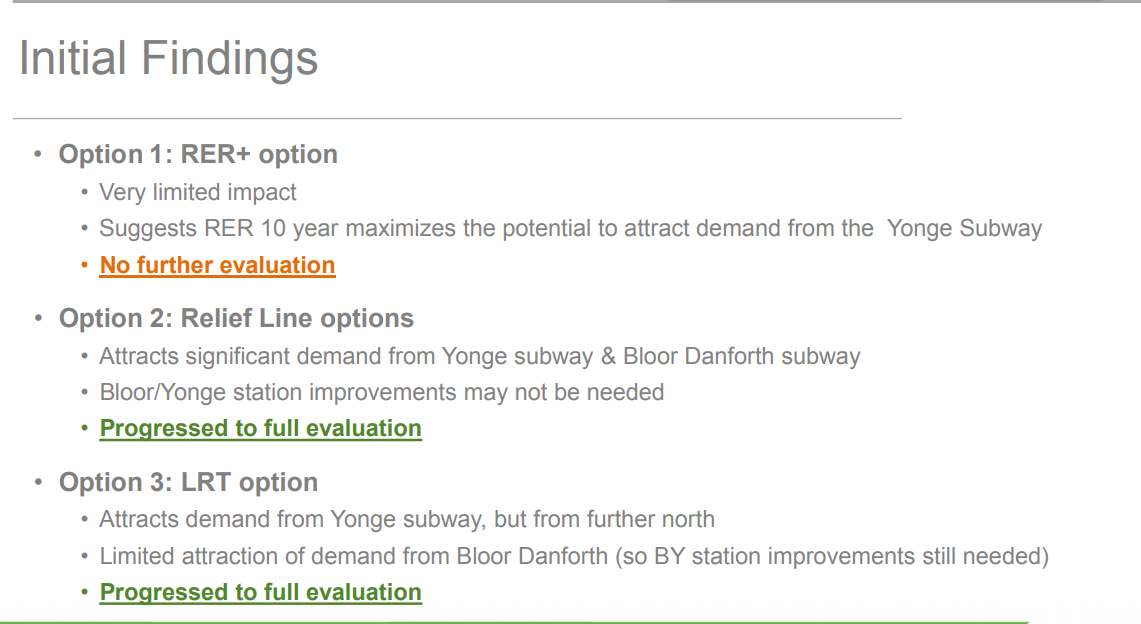Select the "Option 3: LRT option" heading
This screenshot has height=624, width=1141.
coord(188,482)
